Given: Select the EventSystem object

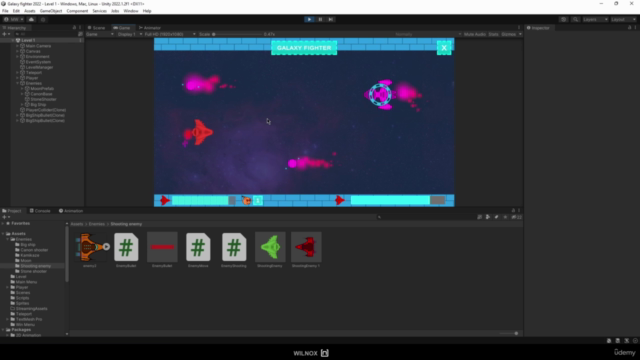Looking at the screenshot, I should [38, 62].
